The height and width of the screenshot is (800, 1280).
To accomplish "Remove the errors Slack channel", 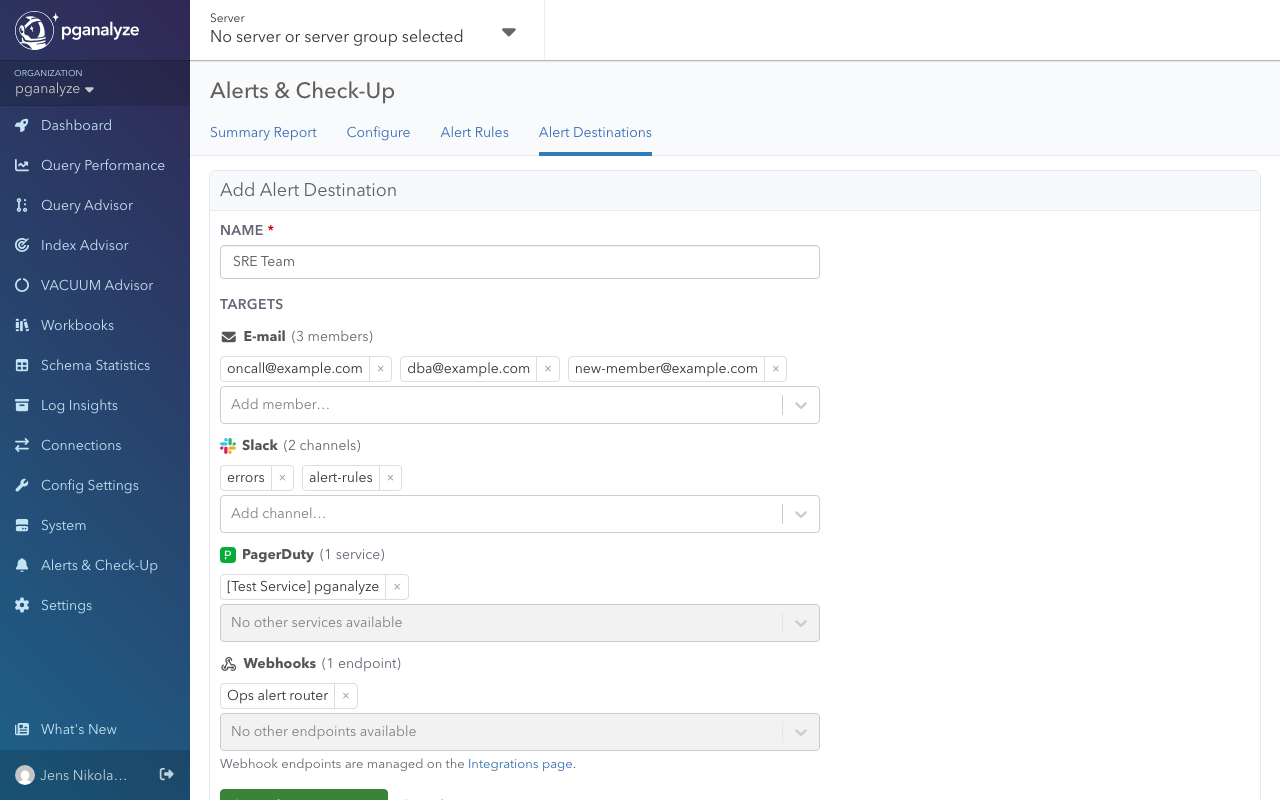I will (283, 477).
